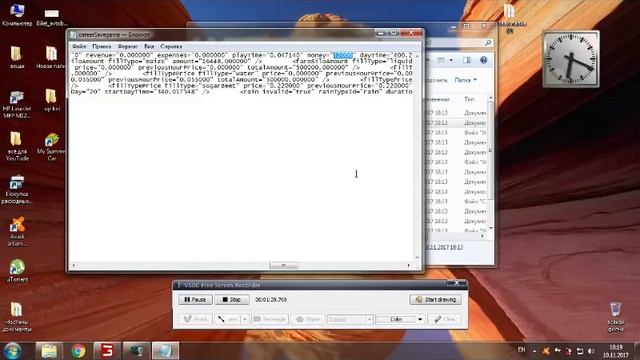The image size is (640, 360).
Task: Switch to the Notepad taskbar button
Action: click(165, 351)
